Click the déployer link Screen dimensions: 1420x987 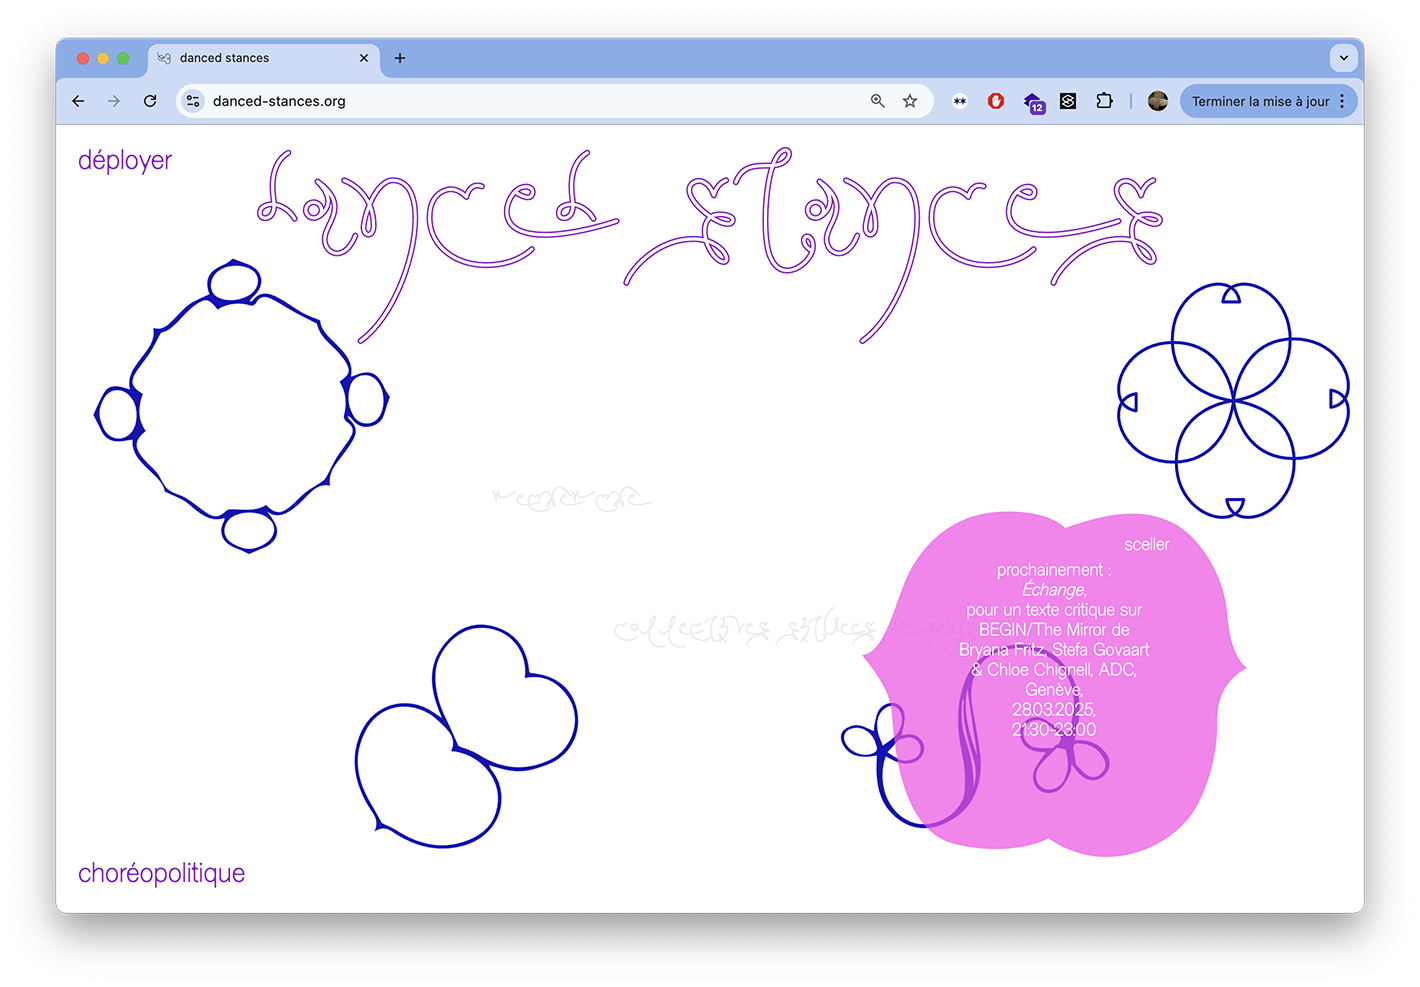(x=125, y=160)
